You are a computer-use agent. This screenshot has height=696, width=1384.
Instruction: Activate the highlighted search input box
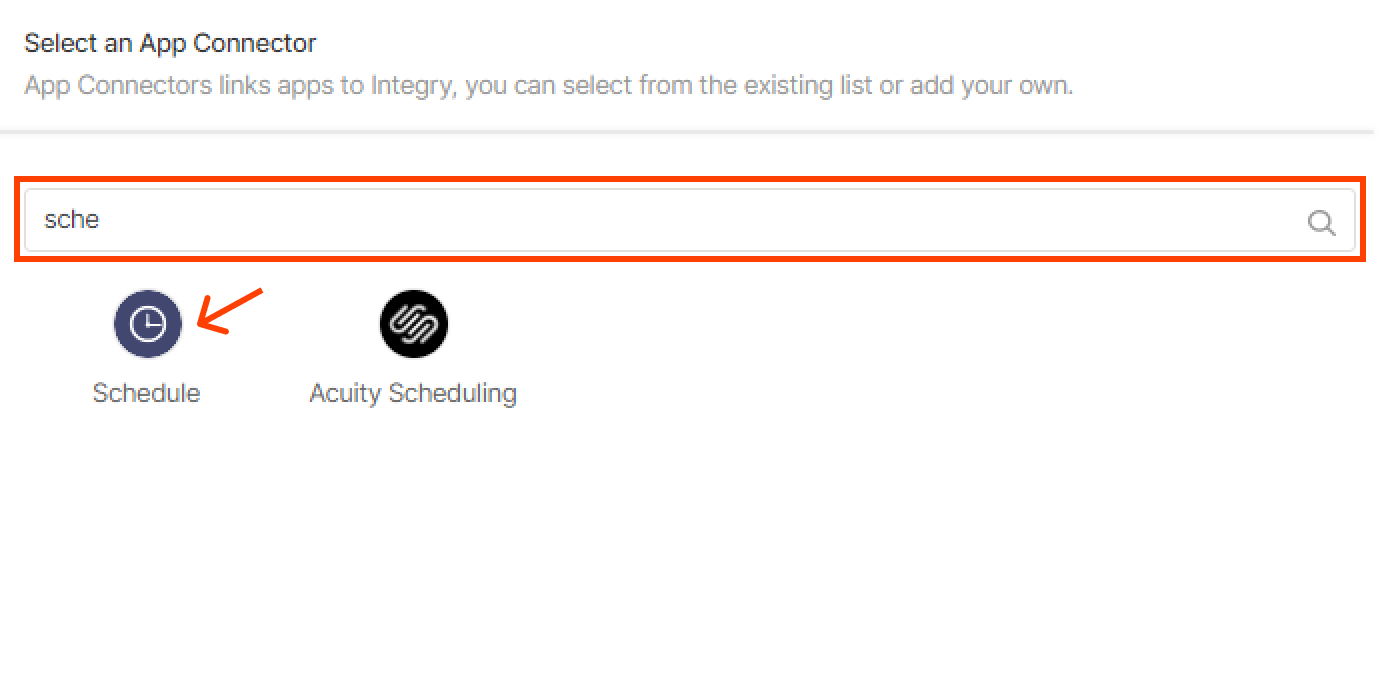pos(690,220)
